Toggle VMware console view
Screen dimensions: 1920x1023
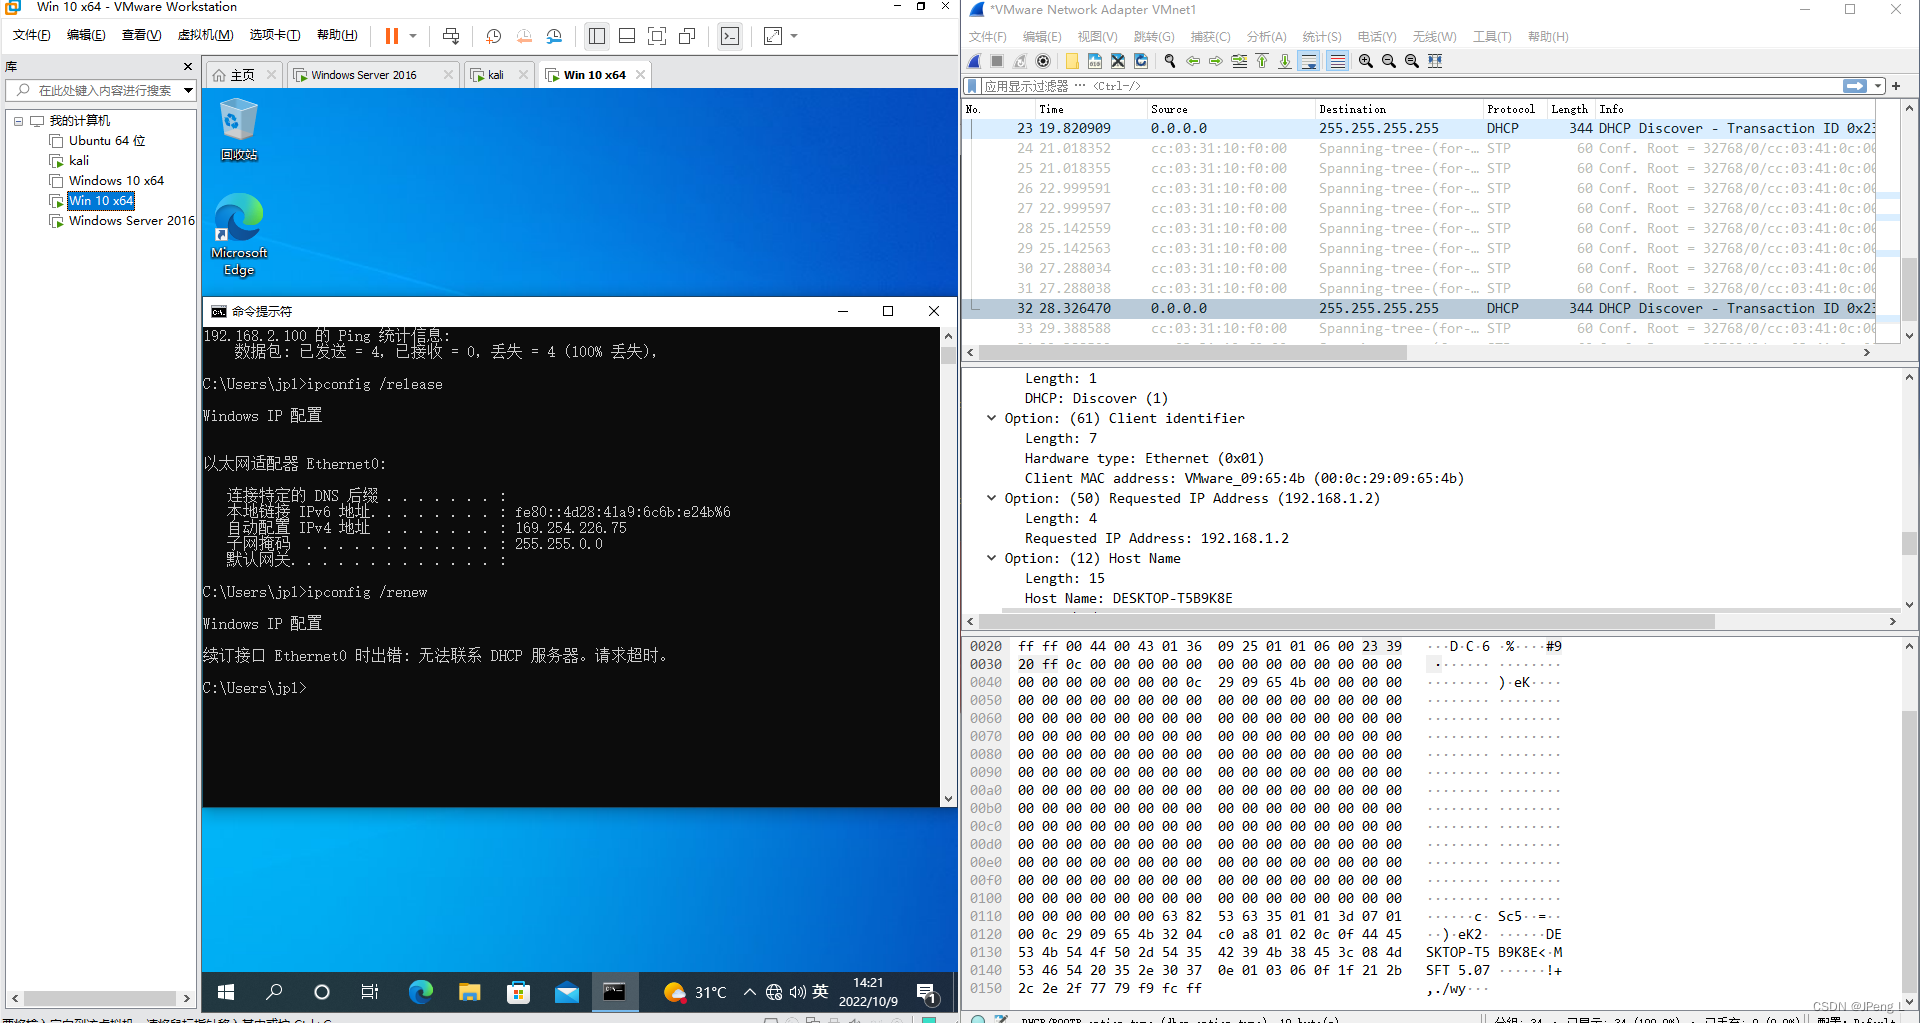730,36
